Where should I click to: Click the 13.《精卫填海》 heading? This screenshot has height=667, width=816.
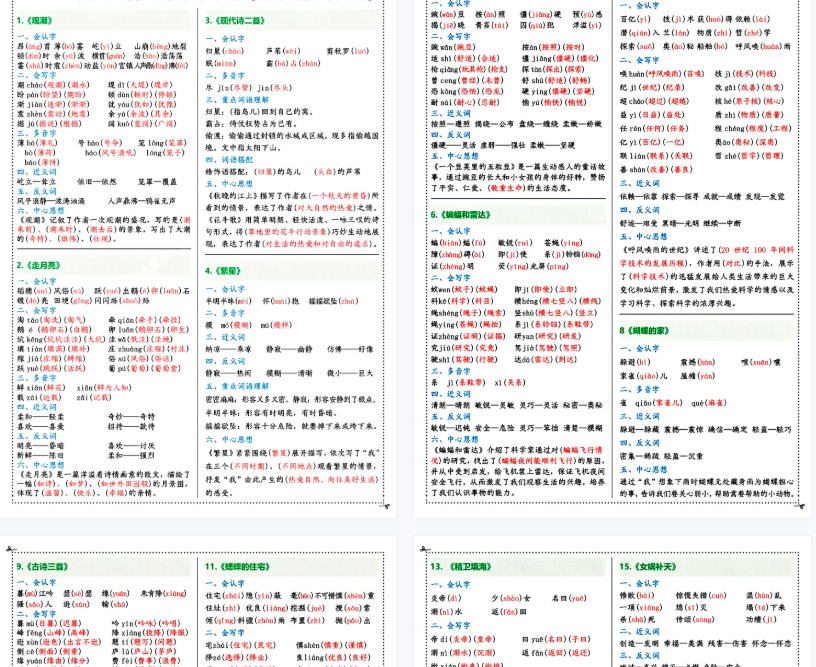(x=458, y=567)
